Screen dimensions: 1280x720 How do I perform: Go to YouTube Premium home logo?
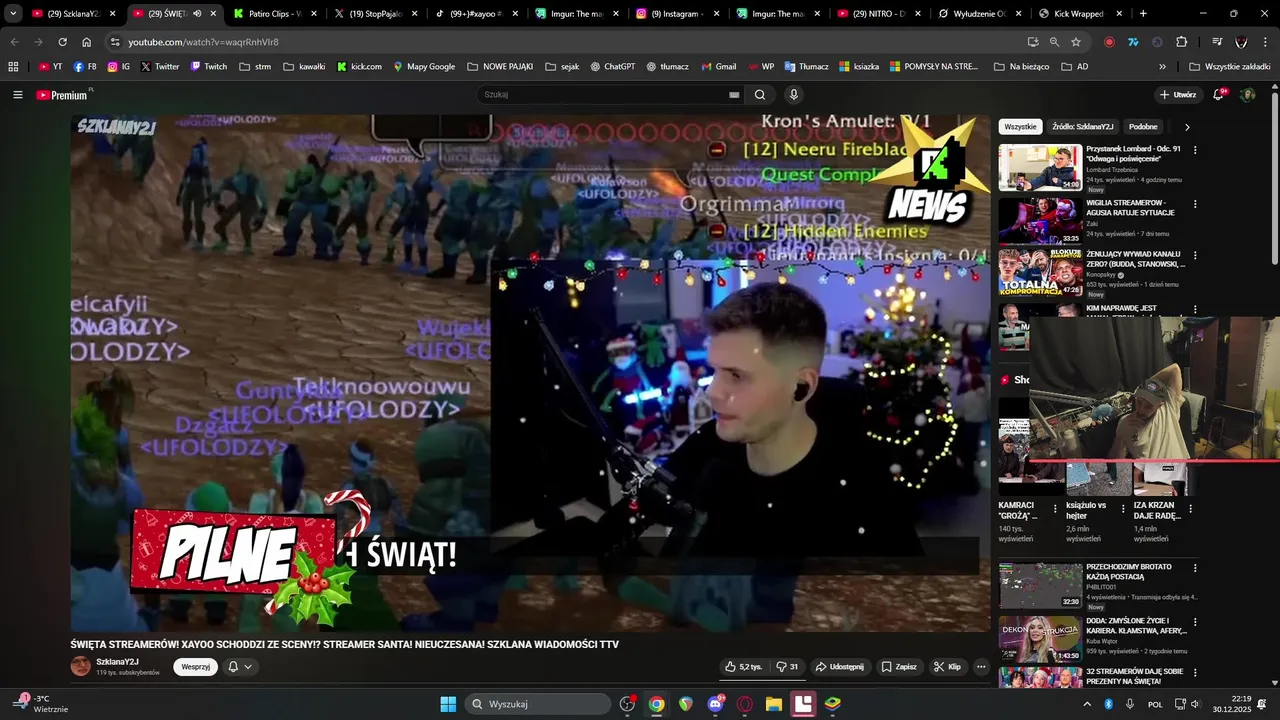tap(64, 95)
